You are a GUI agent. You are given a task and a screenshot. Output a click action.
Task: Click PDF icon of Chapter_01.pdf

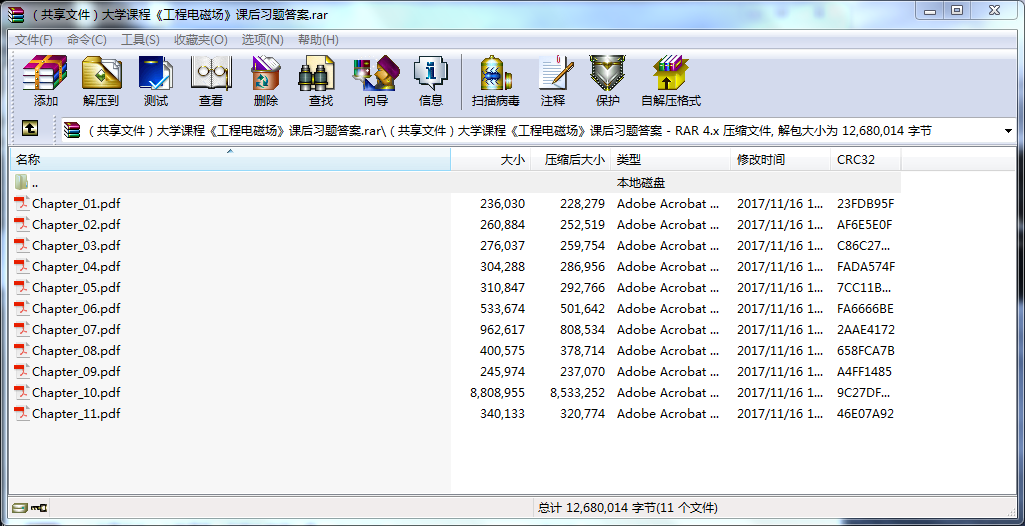pyautogui.click(x=22, y=203)
